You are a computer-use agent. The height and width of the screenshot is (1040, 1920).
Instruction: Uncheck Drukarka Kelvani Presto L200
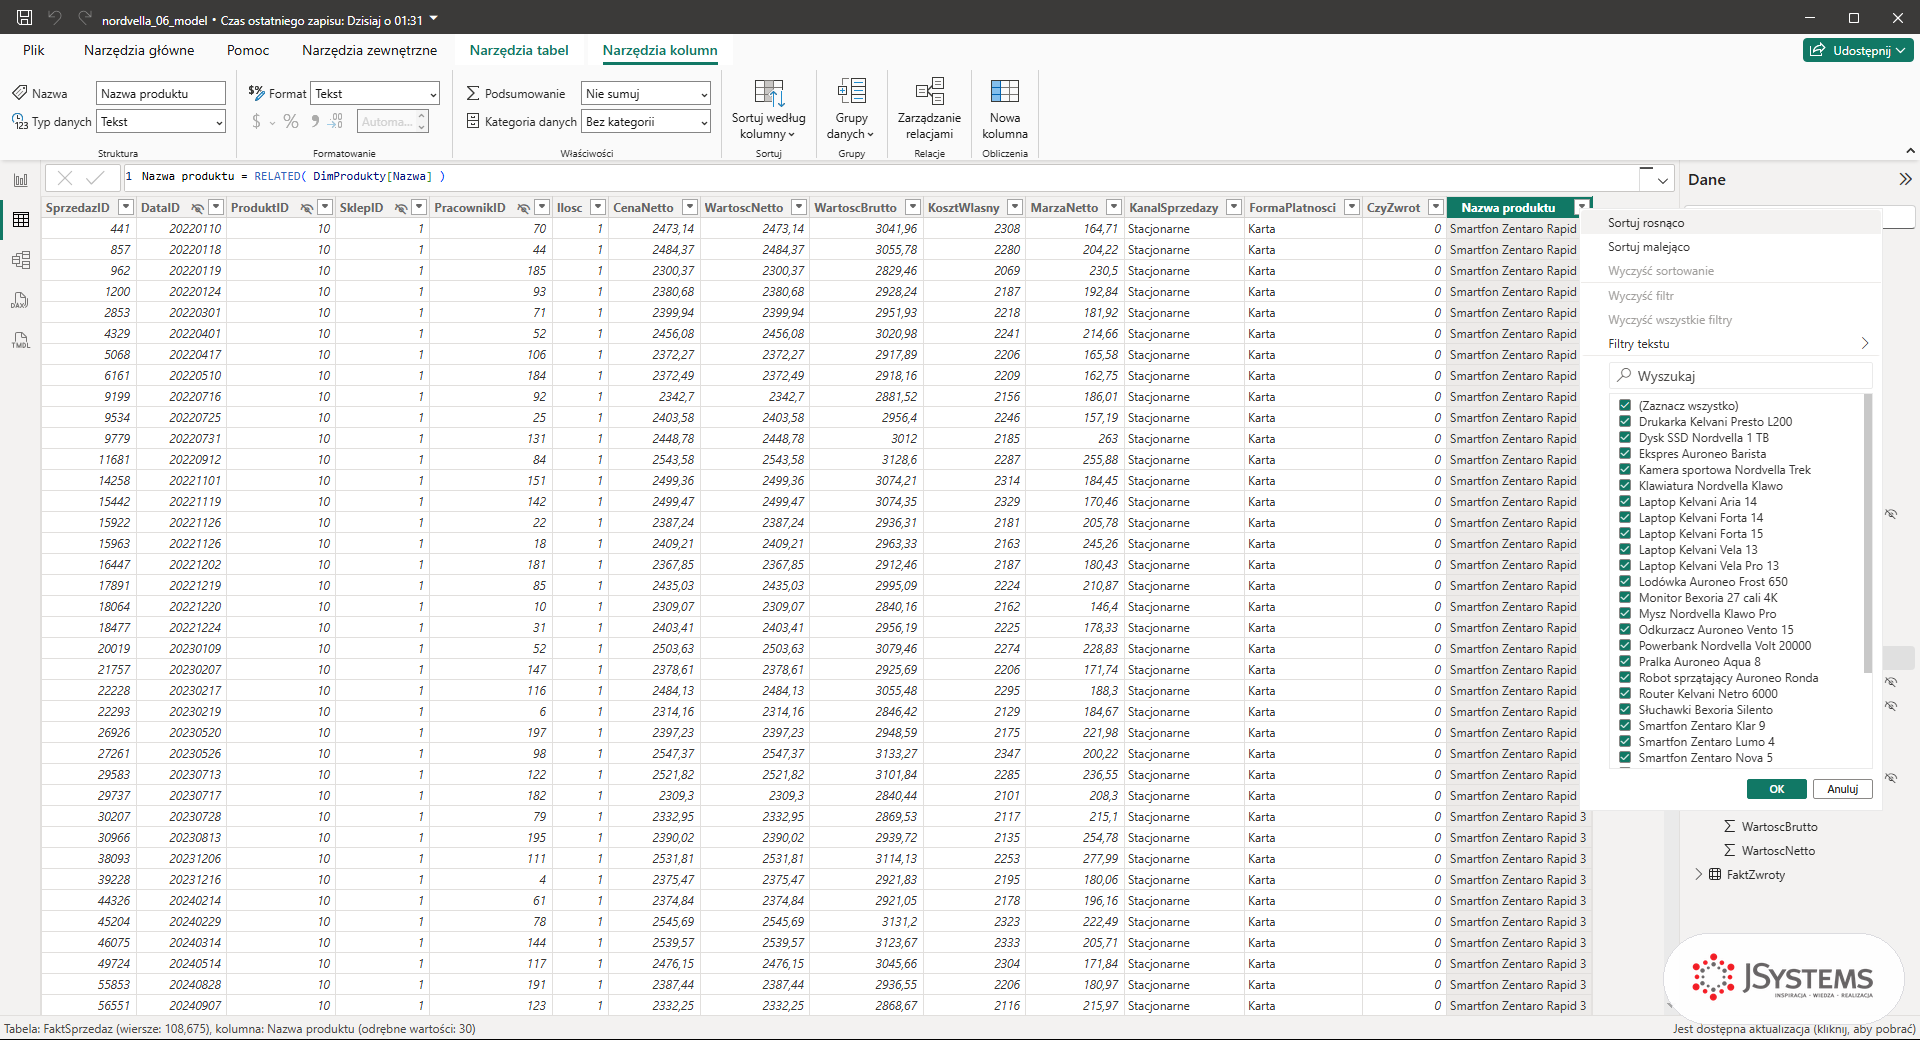tap(1625, 421)
